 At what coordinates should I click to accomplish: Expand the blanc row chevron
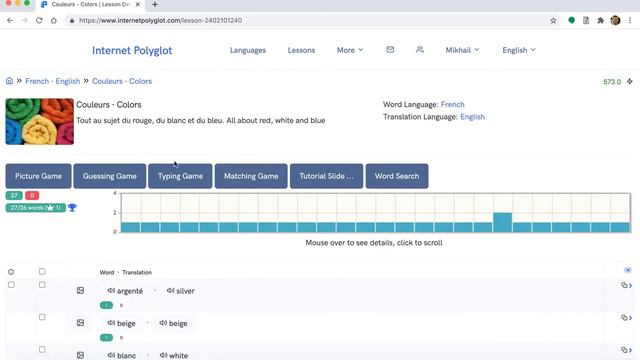[631, 350]
